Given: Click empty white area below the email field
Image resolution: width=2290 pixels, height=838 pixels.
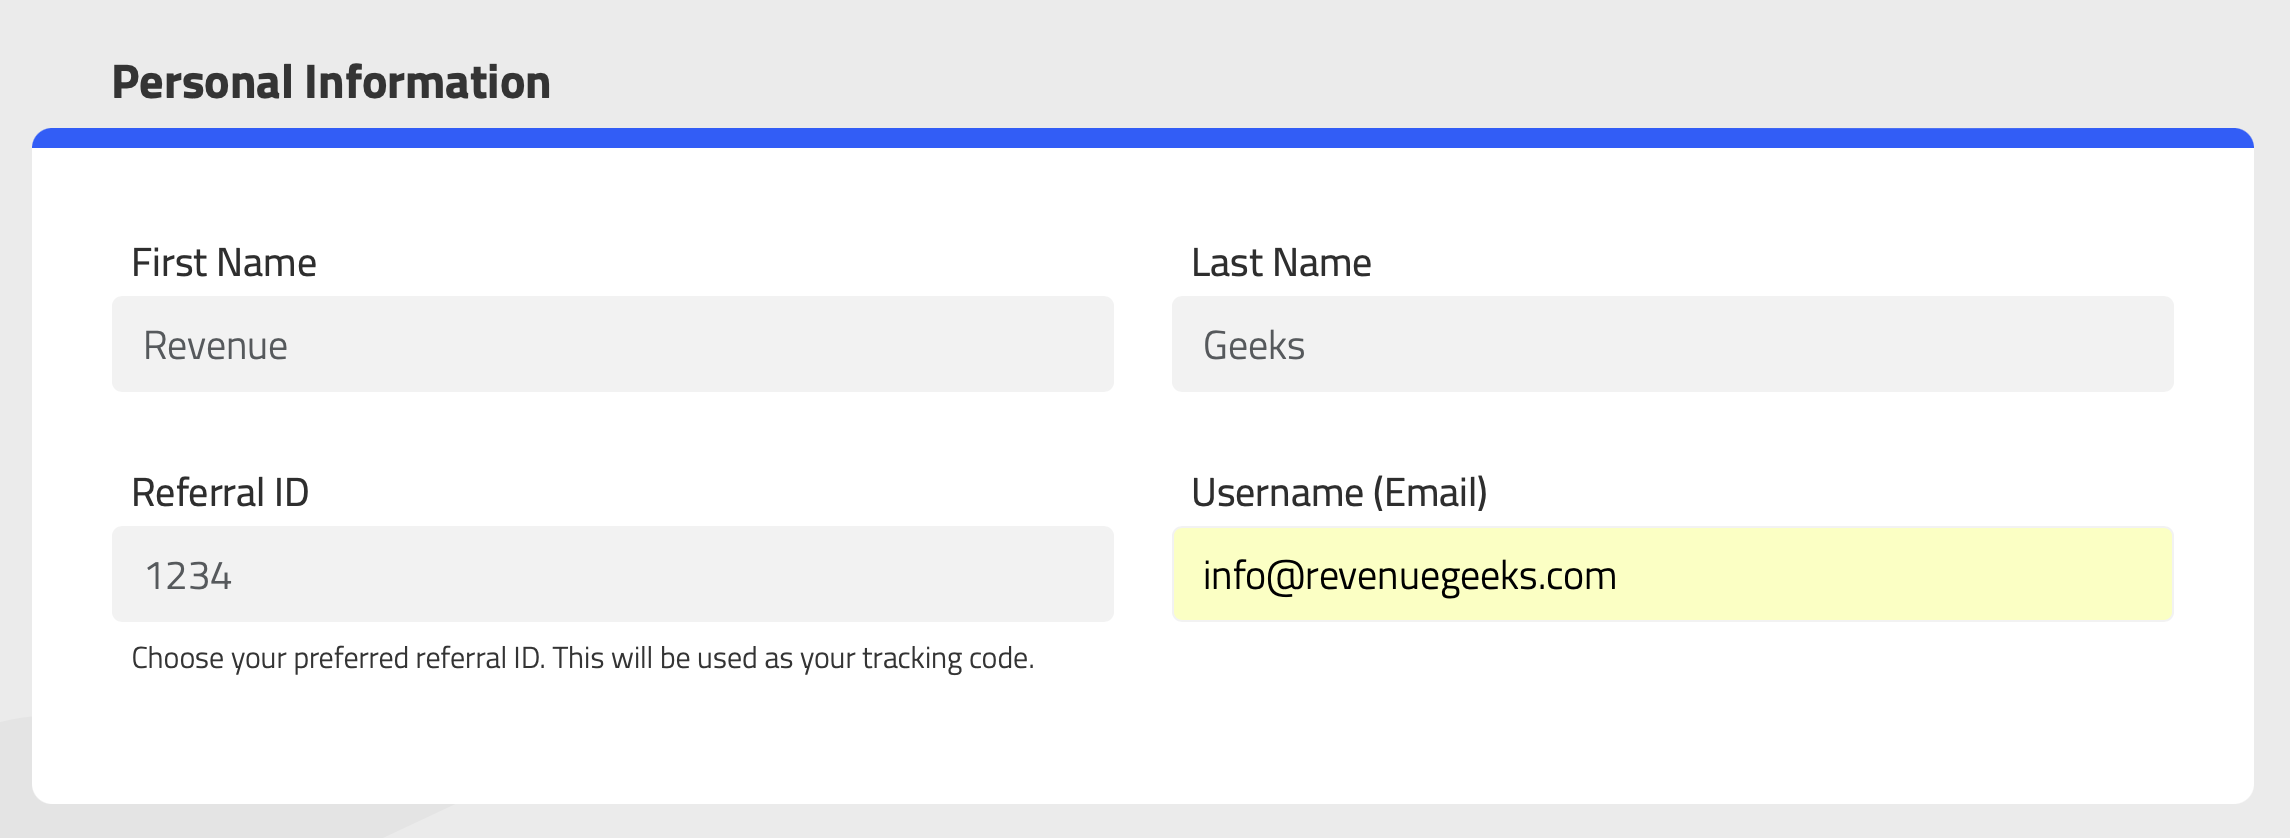Looking at the screenshot, I should point(1672,710).
